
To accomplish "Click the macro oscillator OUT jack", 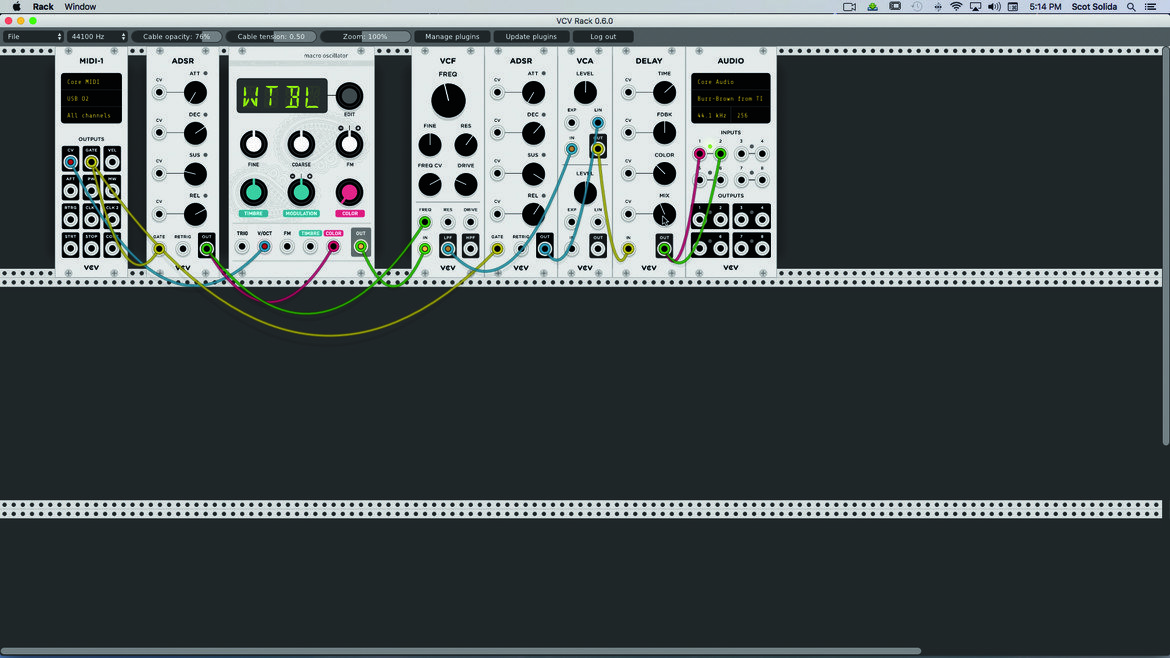I will [x=360, y=246].
